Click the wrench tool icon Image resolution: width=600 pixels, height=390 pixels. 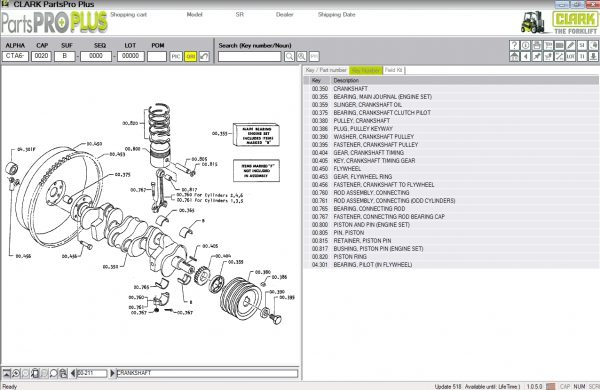[559, 56]
